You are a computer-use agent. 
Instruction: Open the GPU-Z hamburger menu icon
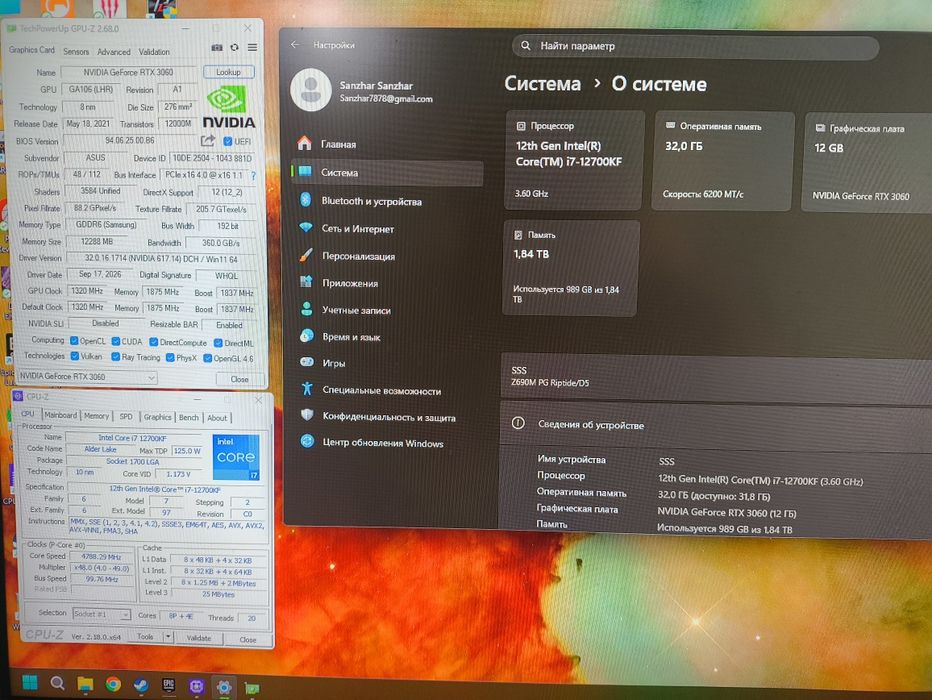click(253, 48)
